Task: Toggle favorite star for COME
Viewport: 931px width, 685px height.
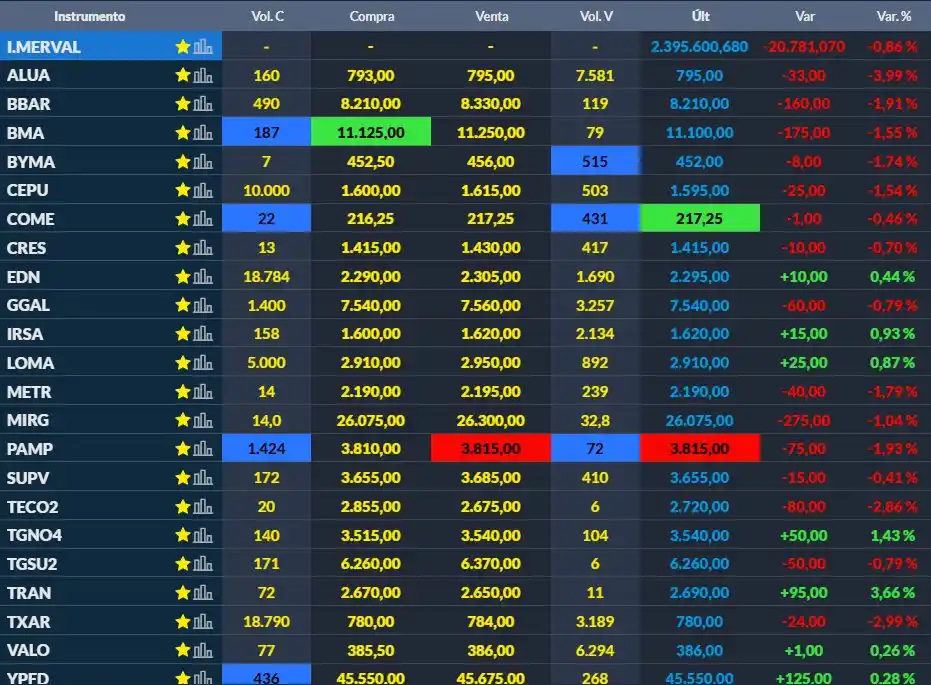Action: point(183,219)
